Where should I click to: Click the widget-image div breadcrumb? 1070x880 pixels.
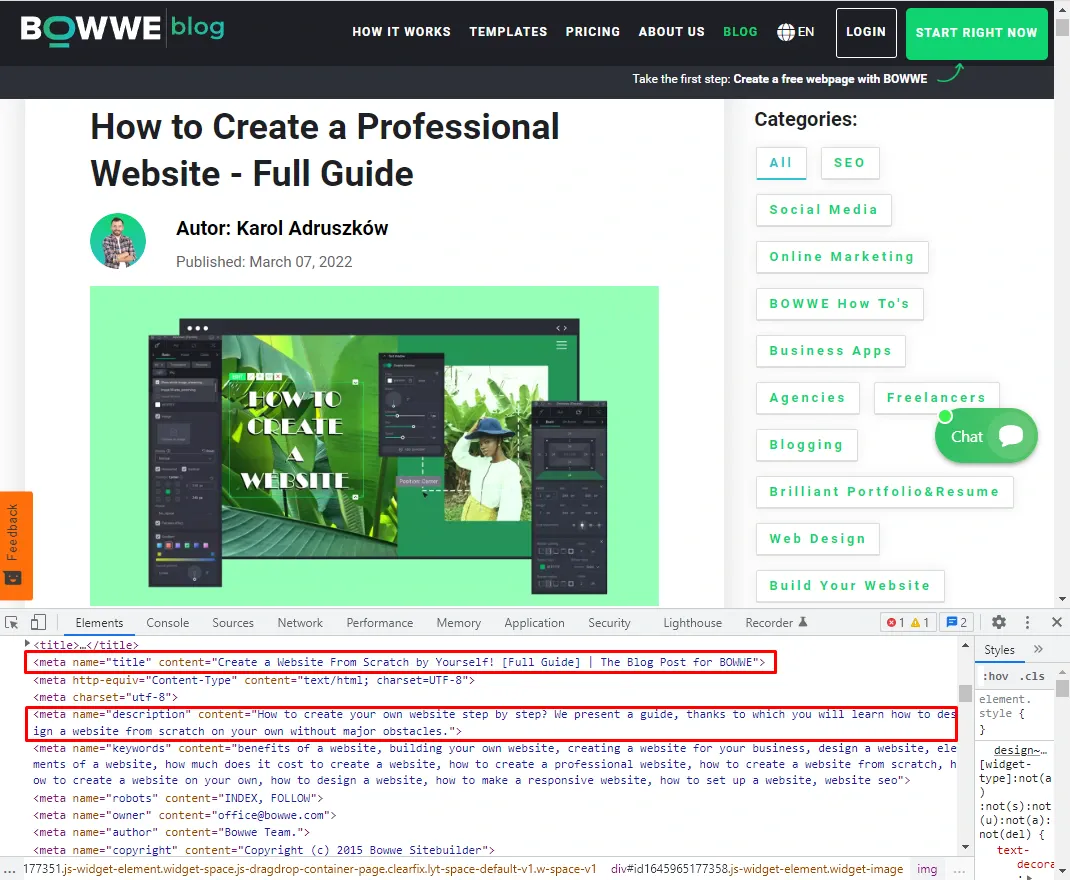pyautogui.click(x=757, y=869)
